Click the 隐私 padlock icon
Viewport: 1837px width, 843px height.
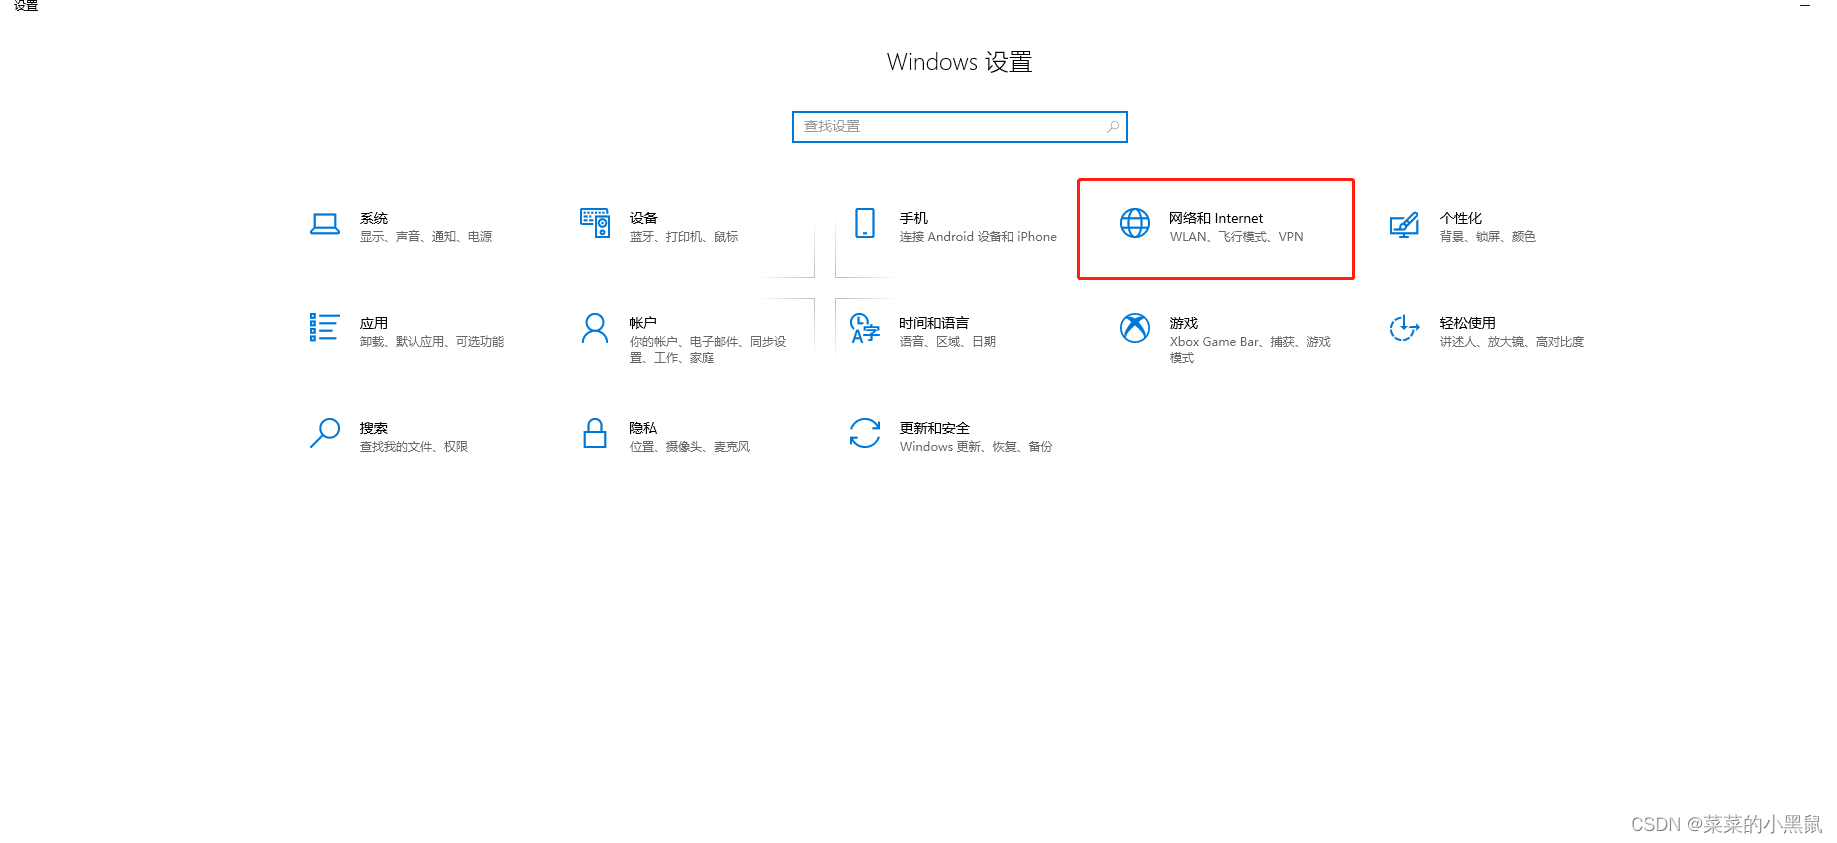tap(595, 433)
